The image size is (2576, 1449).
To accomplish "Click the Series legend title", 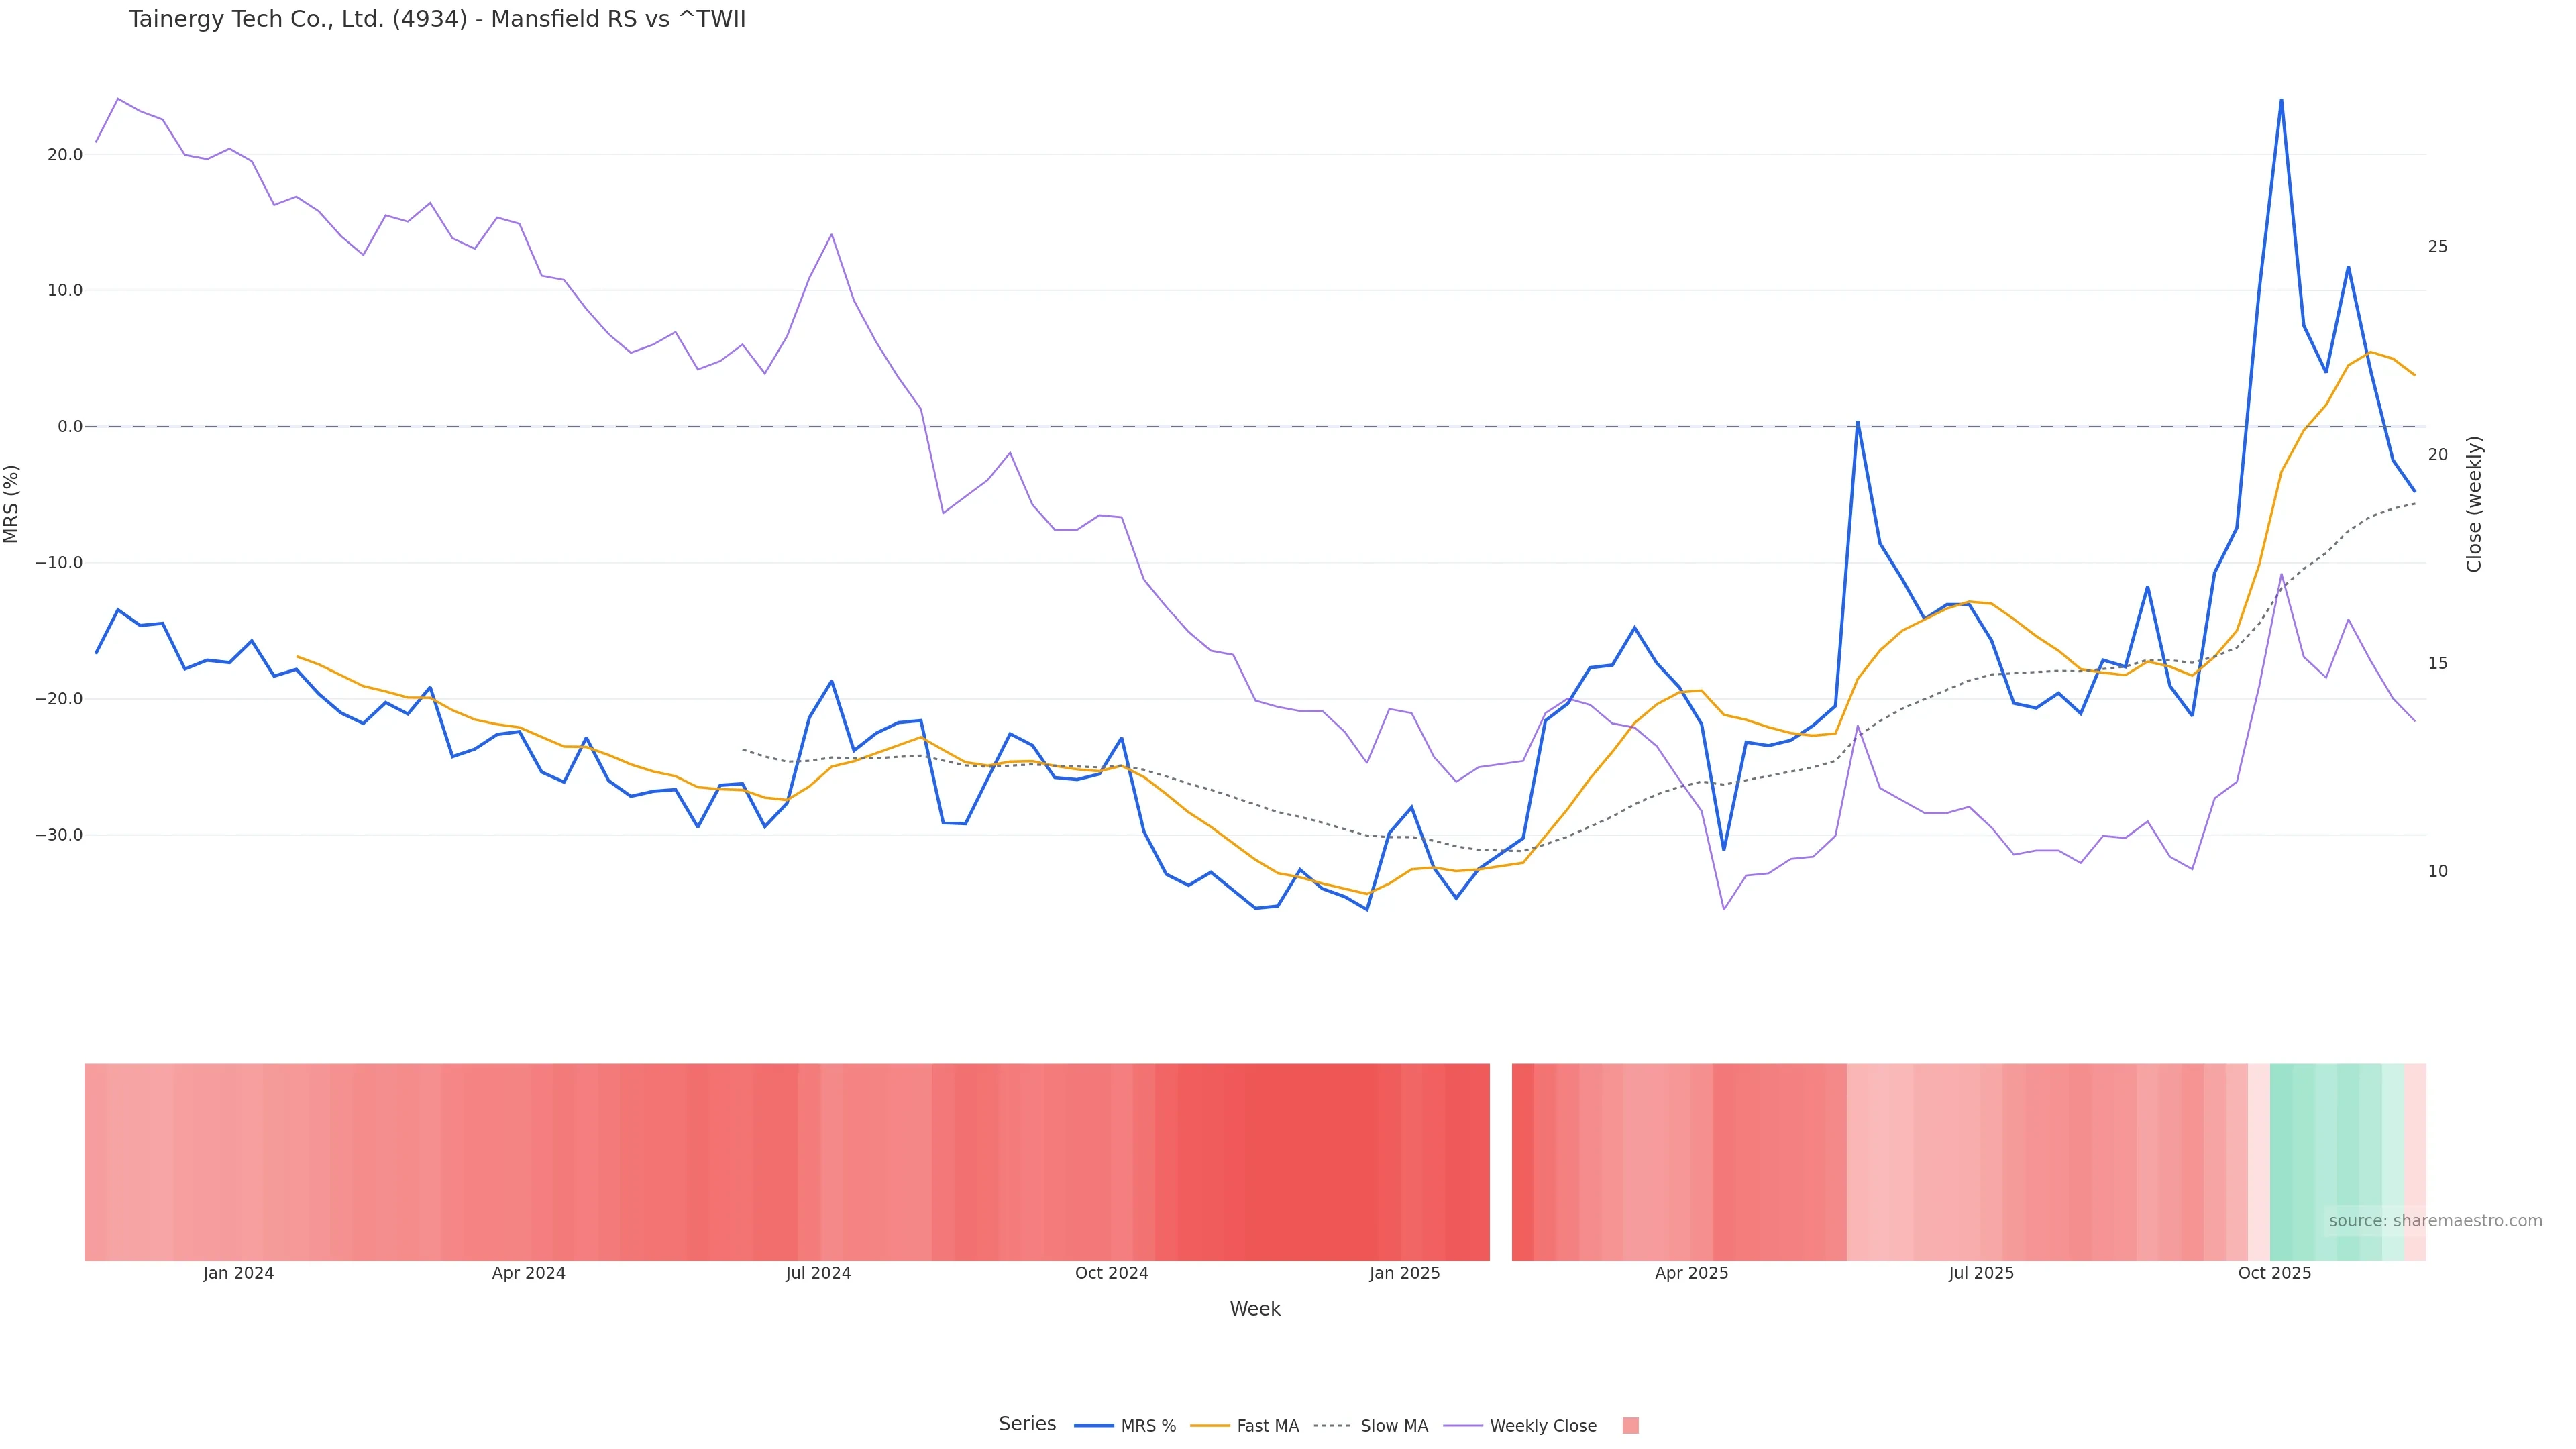I will point(1027,1424).
